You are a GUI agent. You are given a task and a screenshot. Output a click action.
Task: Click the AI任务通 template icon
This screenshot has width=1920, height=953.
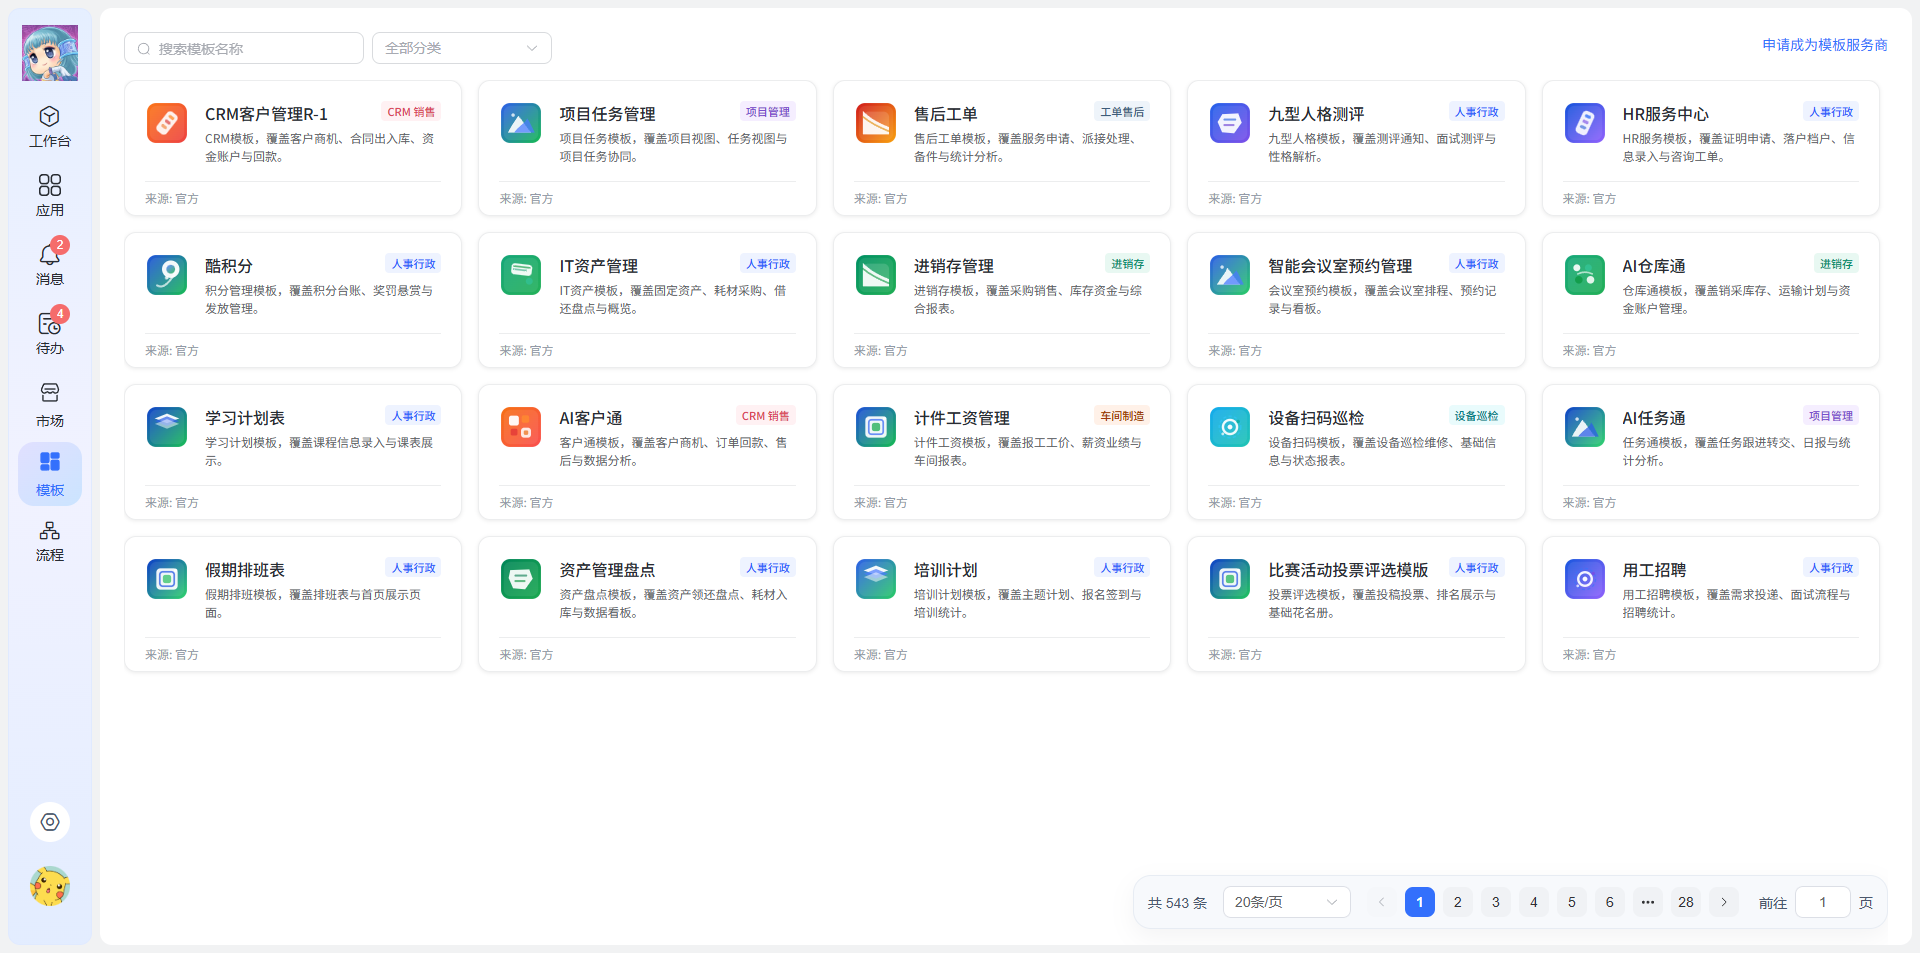pyautogui.click(x=1585, y=427)
